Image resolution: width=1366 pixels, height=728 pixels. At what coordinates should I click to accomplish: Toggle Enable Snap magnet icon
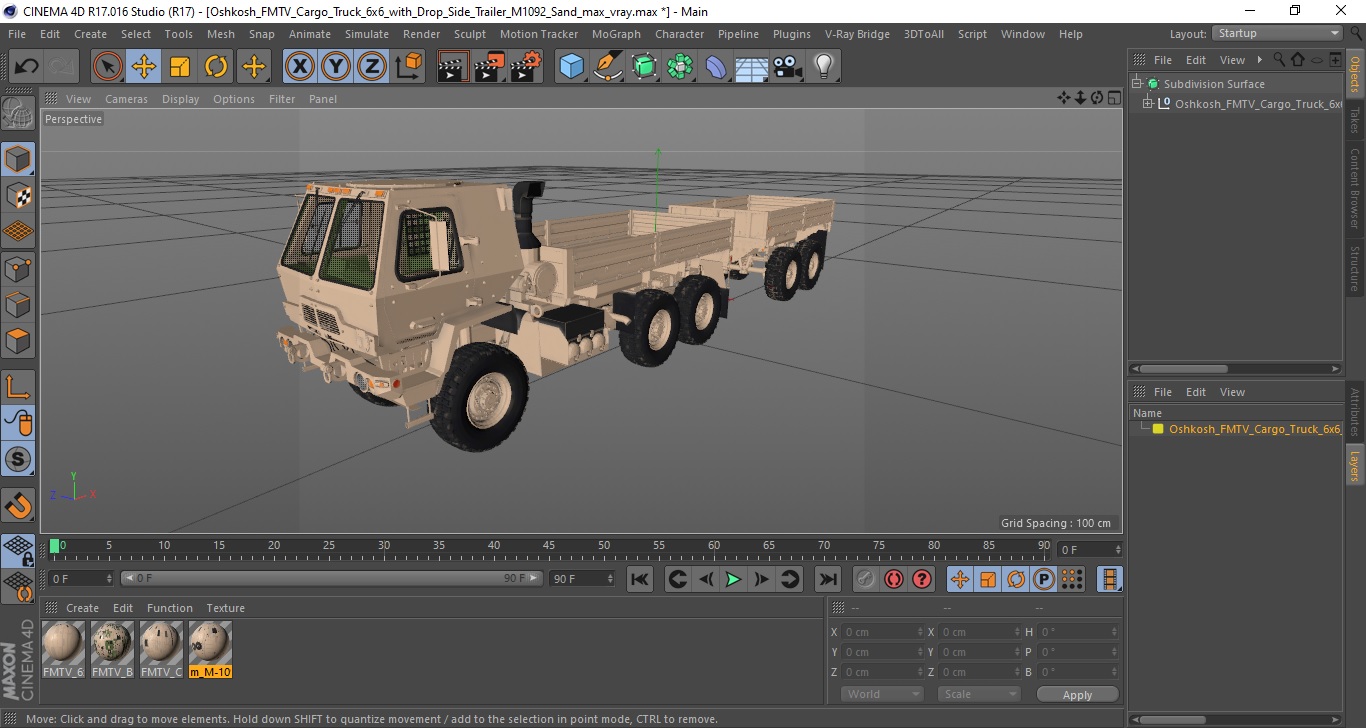(18, 505)
